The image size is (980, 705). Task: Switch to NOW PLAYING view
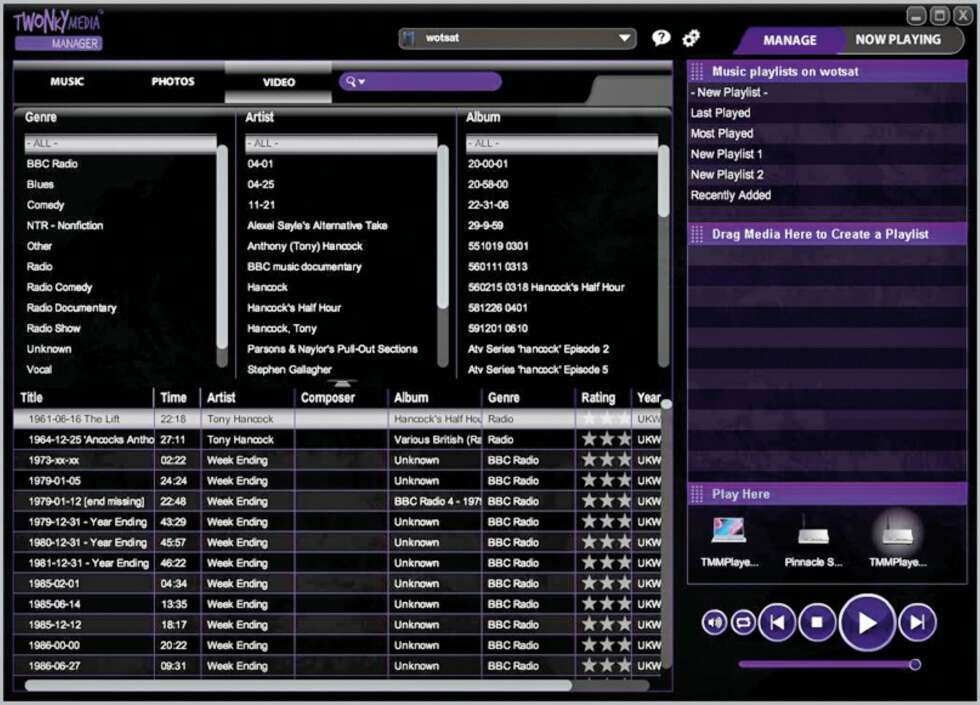point(898,39)
